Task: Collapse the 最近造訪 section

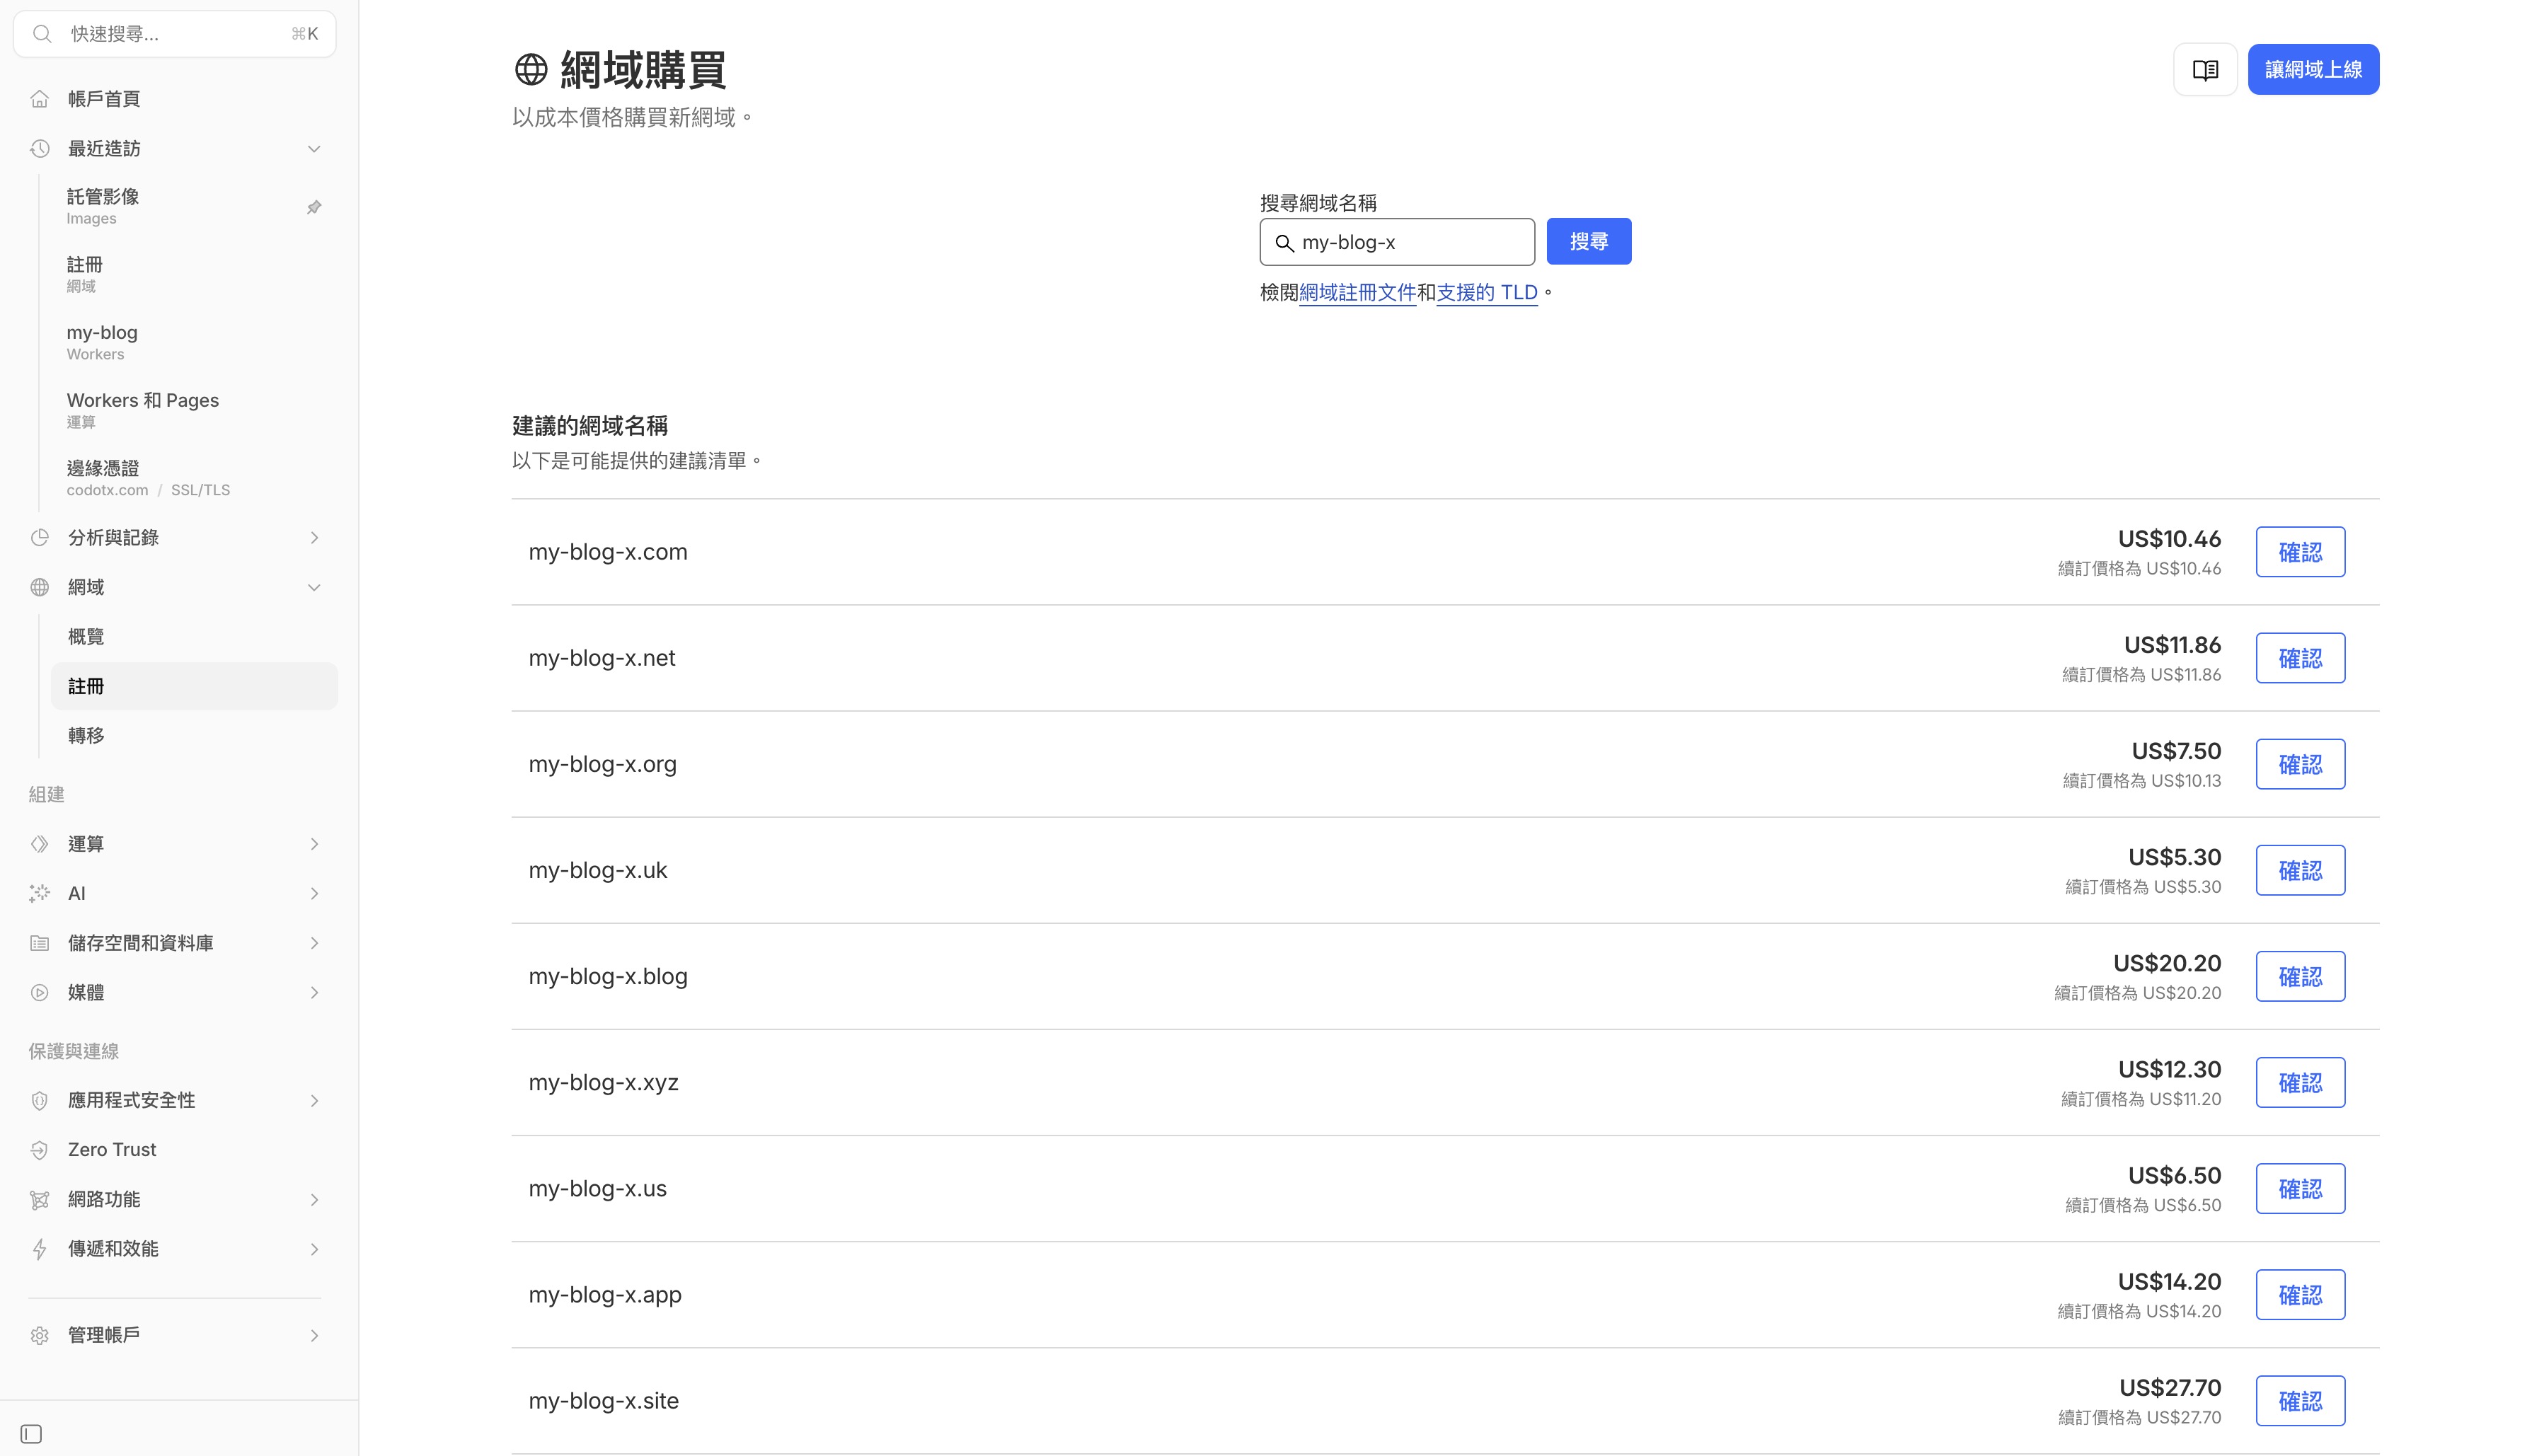Action: 314,148
